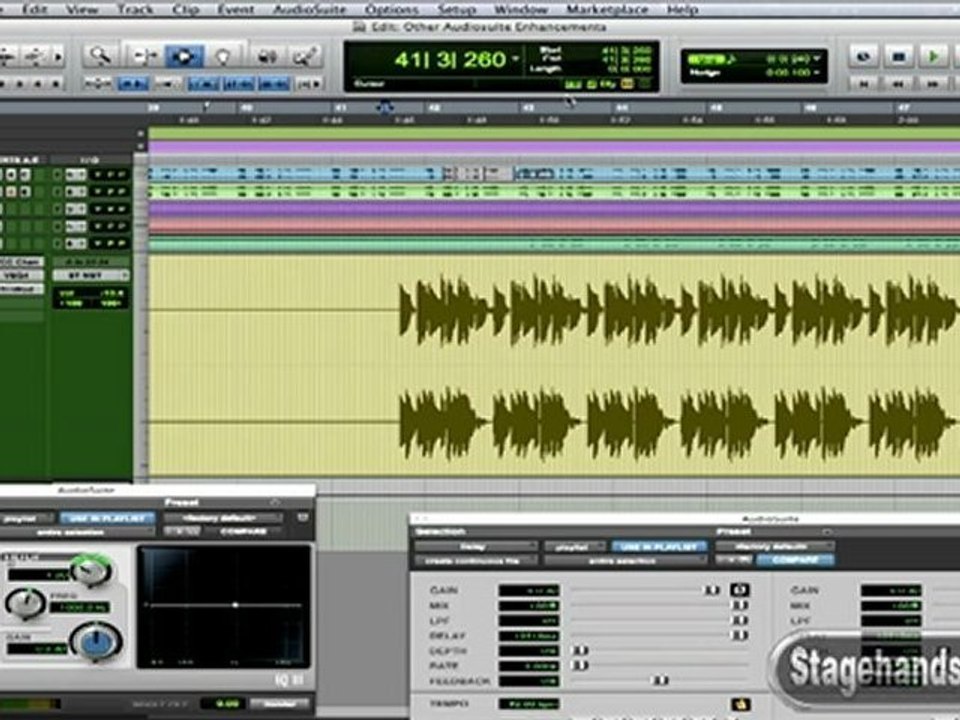Viewport: 960px width, 720px height.
Task: Open the main counter format dropdown arrow
Action: 516,59
